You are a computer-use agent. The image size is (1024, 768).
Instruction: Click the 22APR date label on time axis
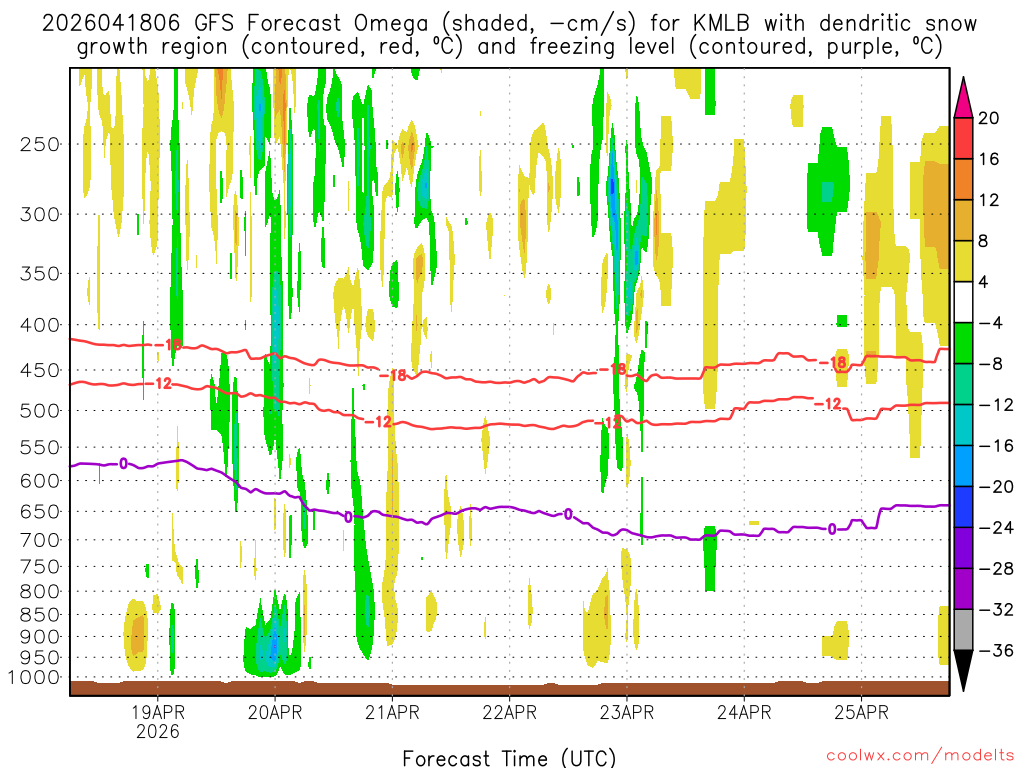(509, 712)
